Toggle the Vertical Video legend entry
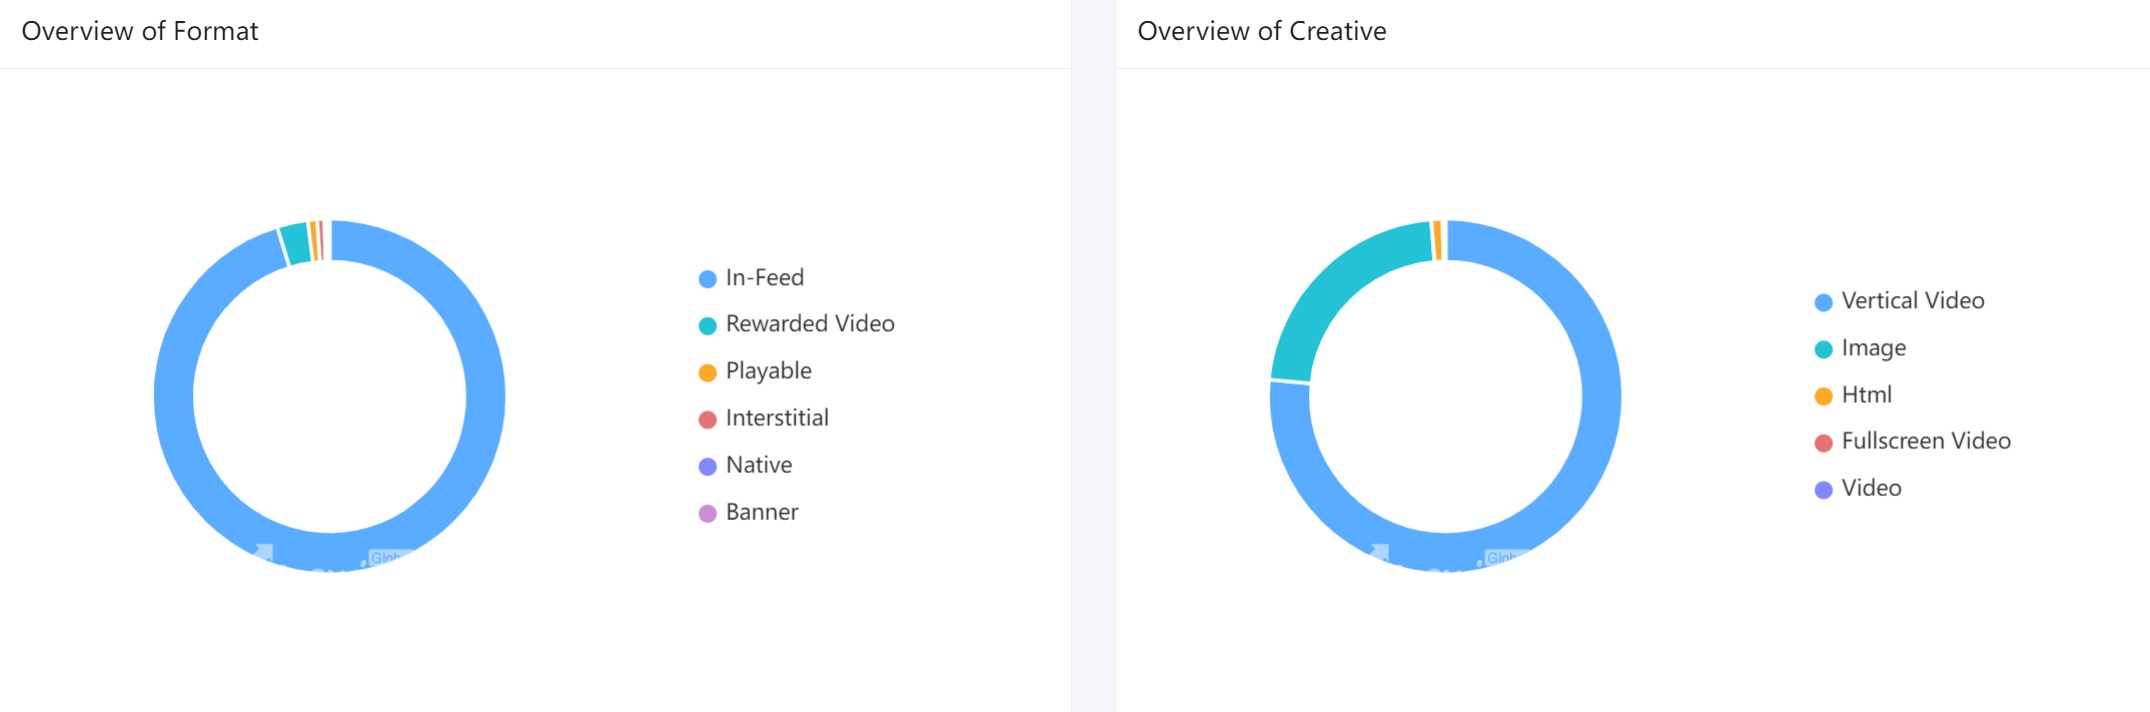Screen dimensions: 2150x712 click(1899, 301)
